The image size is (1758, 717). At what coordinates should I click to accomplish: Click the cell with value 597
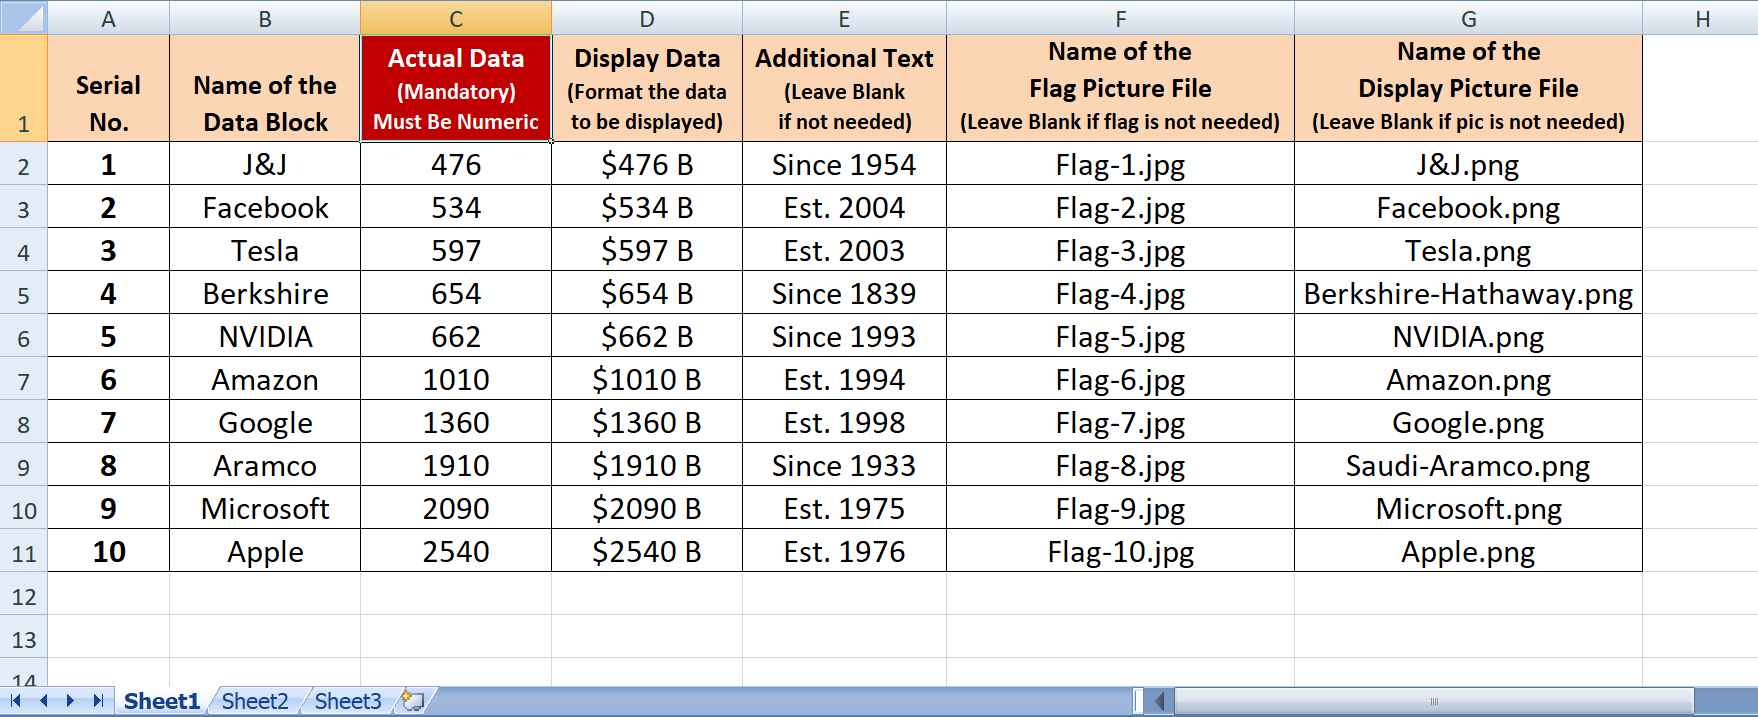click(456, 250)
